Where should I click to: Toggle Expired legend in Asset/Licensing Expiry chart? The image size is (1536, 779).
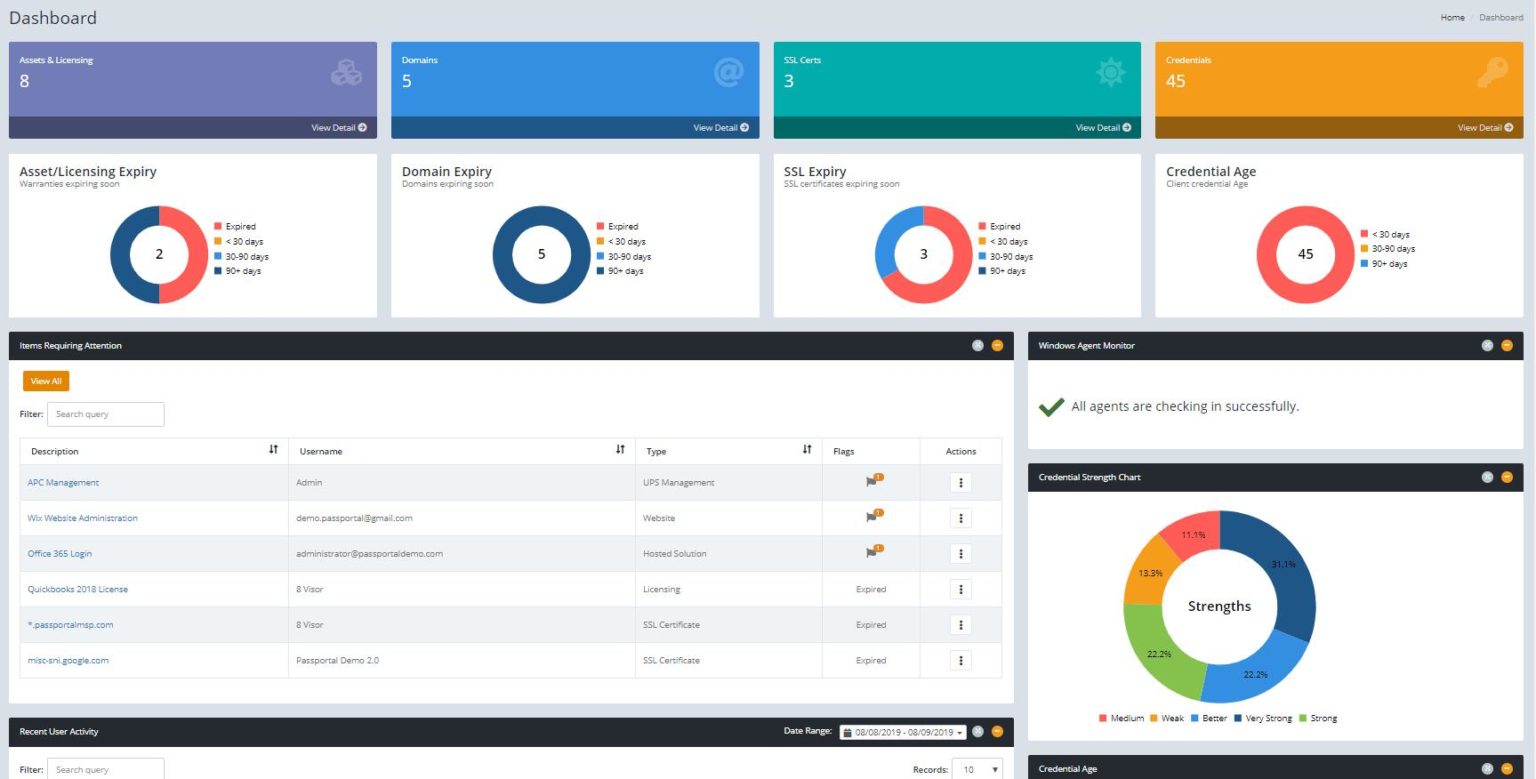pos(235,227)
